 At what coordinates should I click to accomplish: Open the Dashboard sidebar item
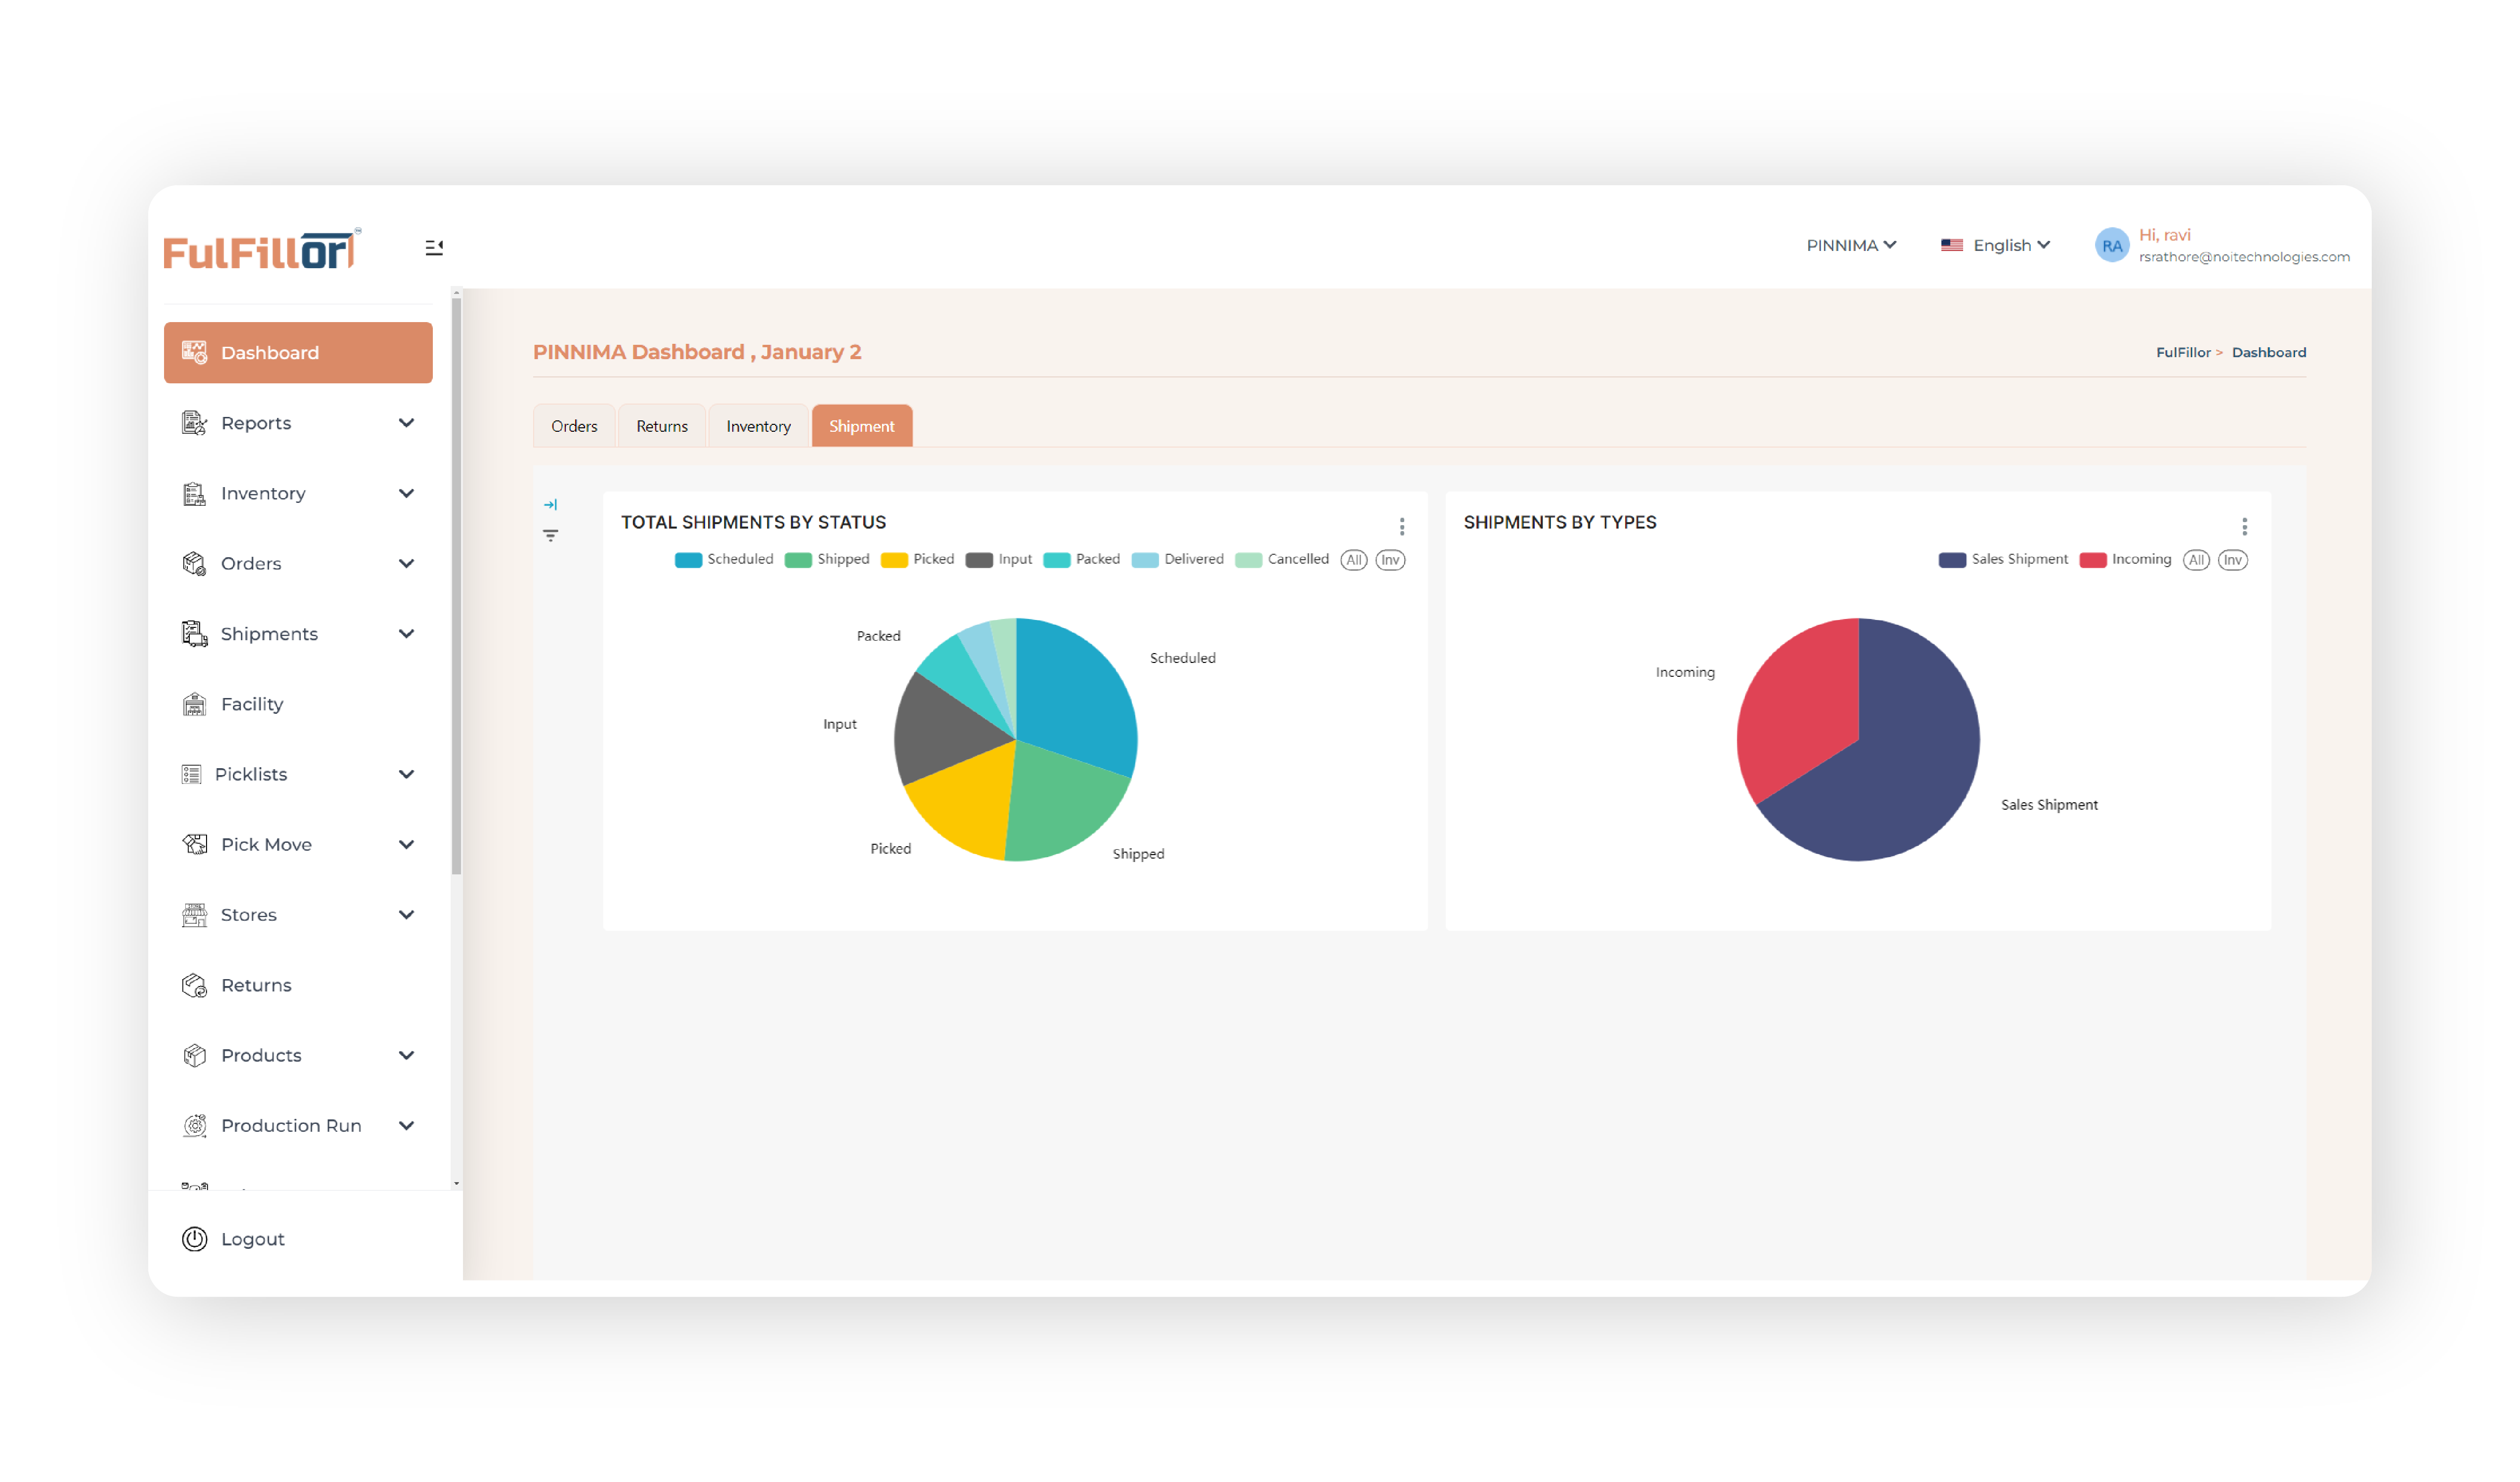click(298, 352)
